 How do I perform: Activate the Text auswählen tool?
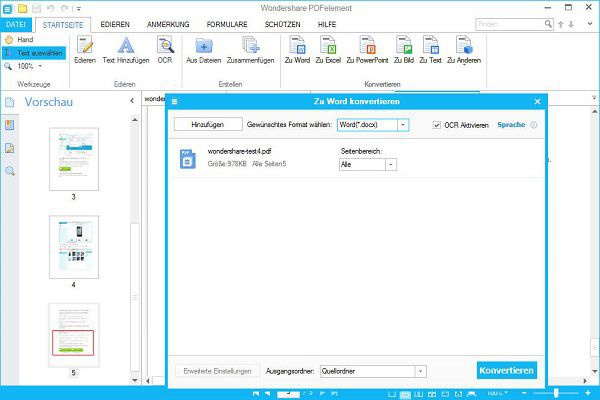[34, 53]
